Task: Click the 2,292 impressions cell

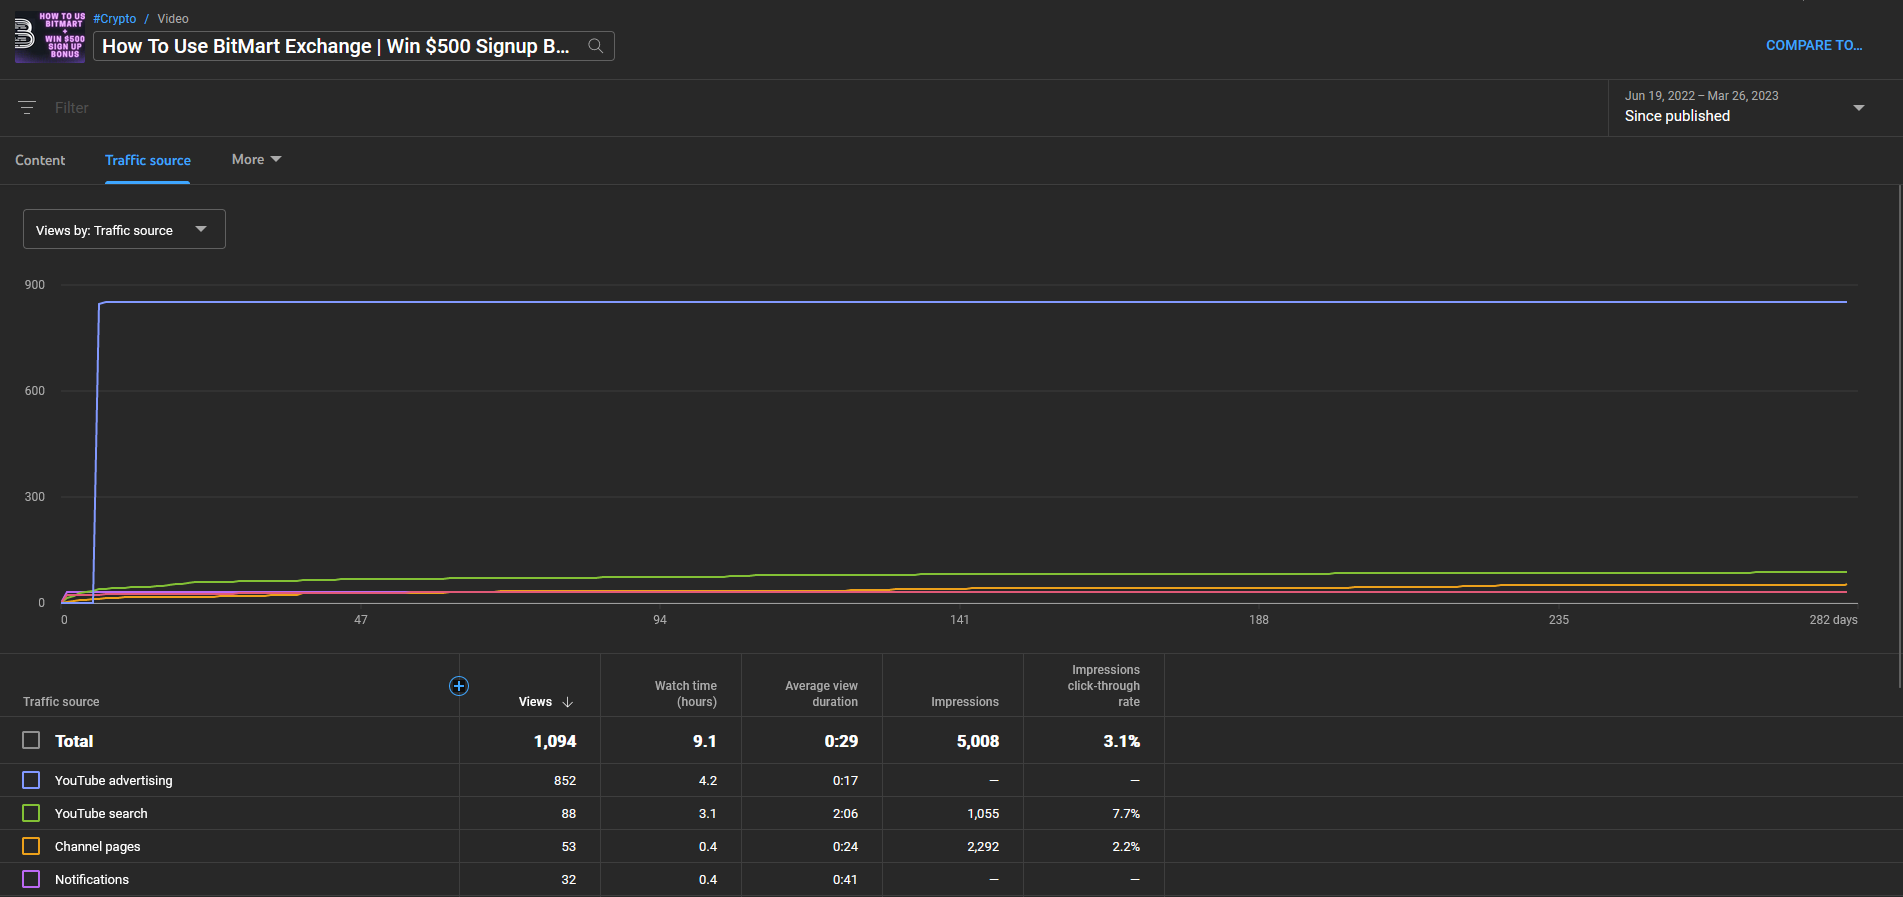Action: tap(983, 846)
